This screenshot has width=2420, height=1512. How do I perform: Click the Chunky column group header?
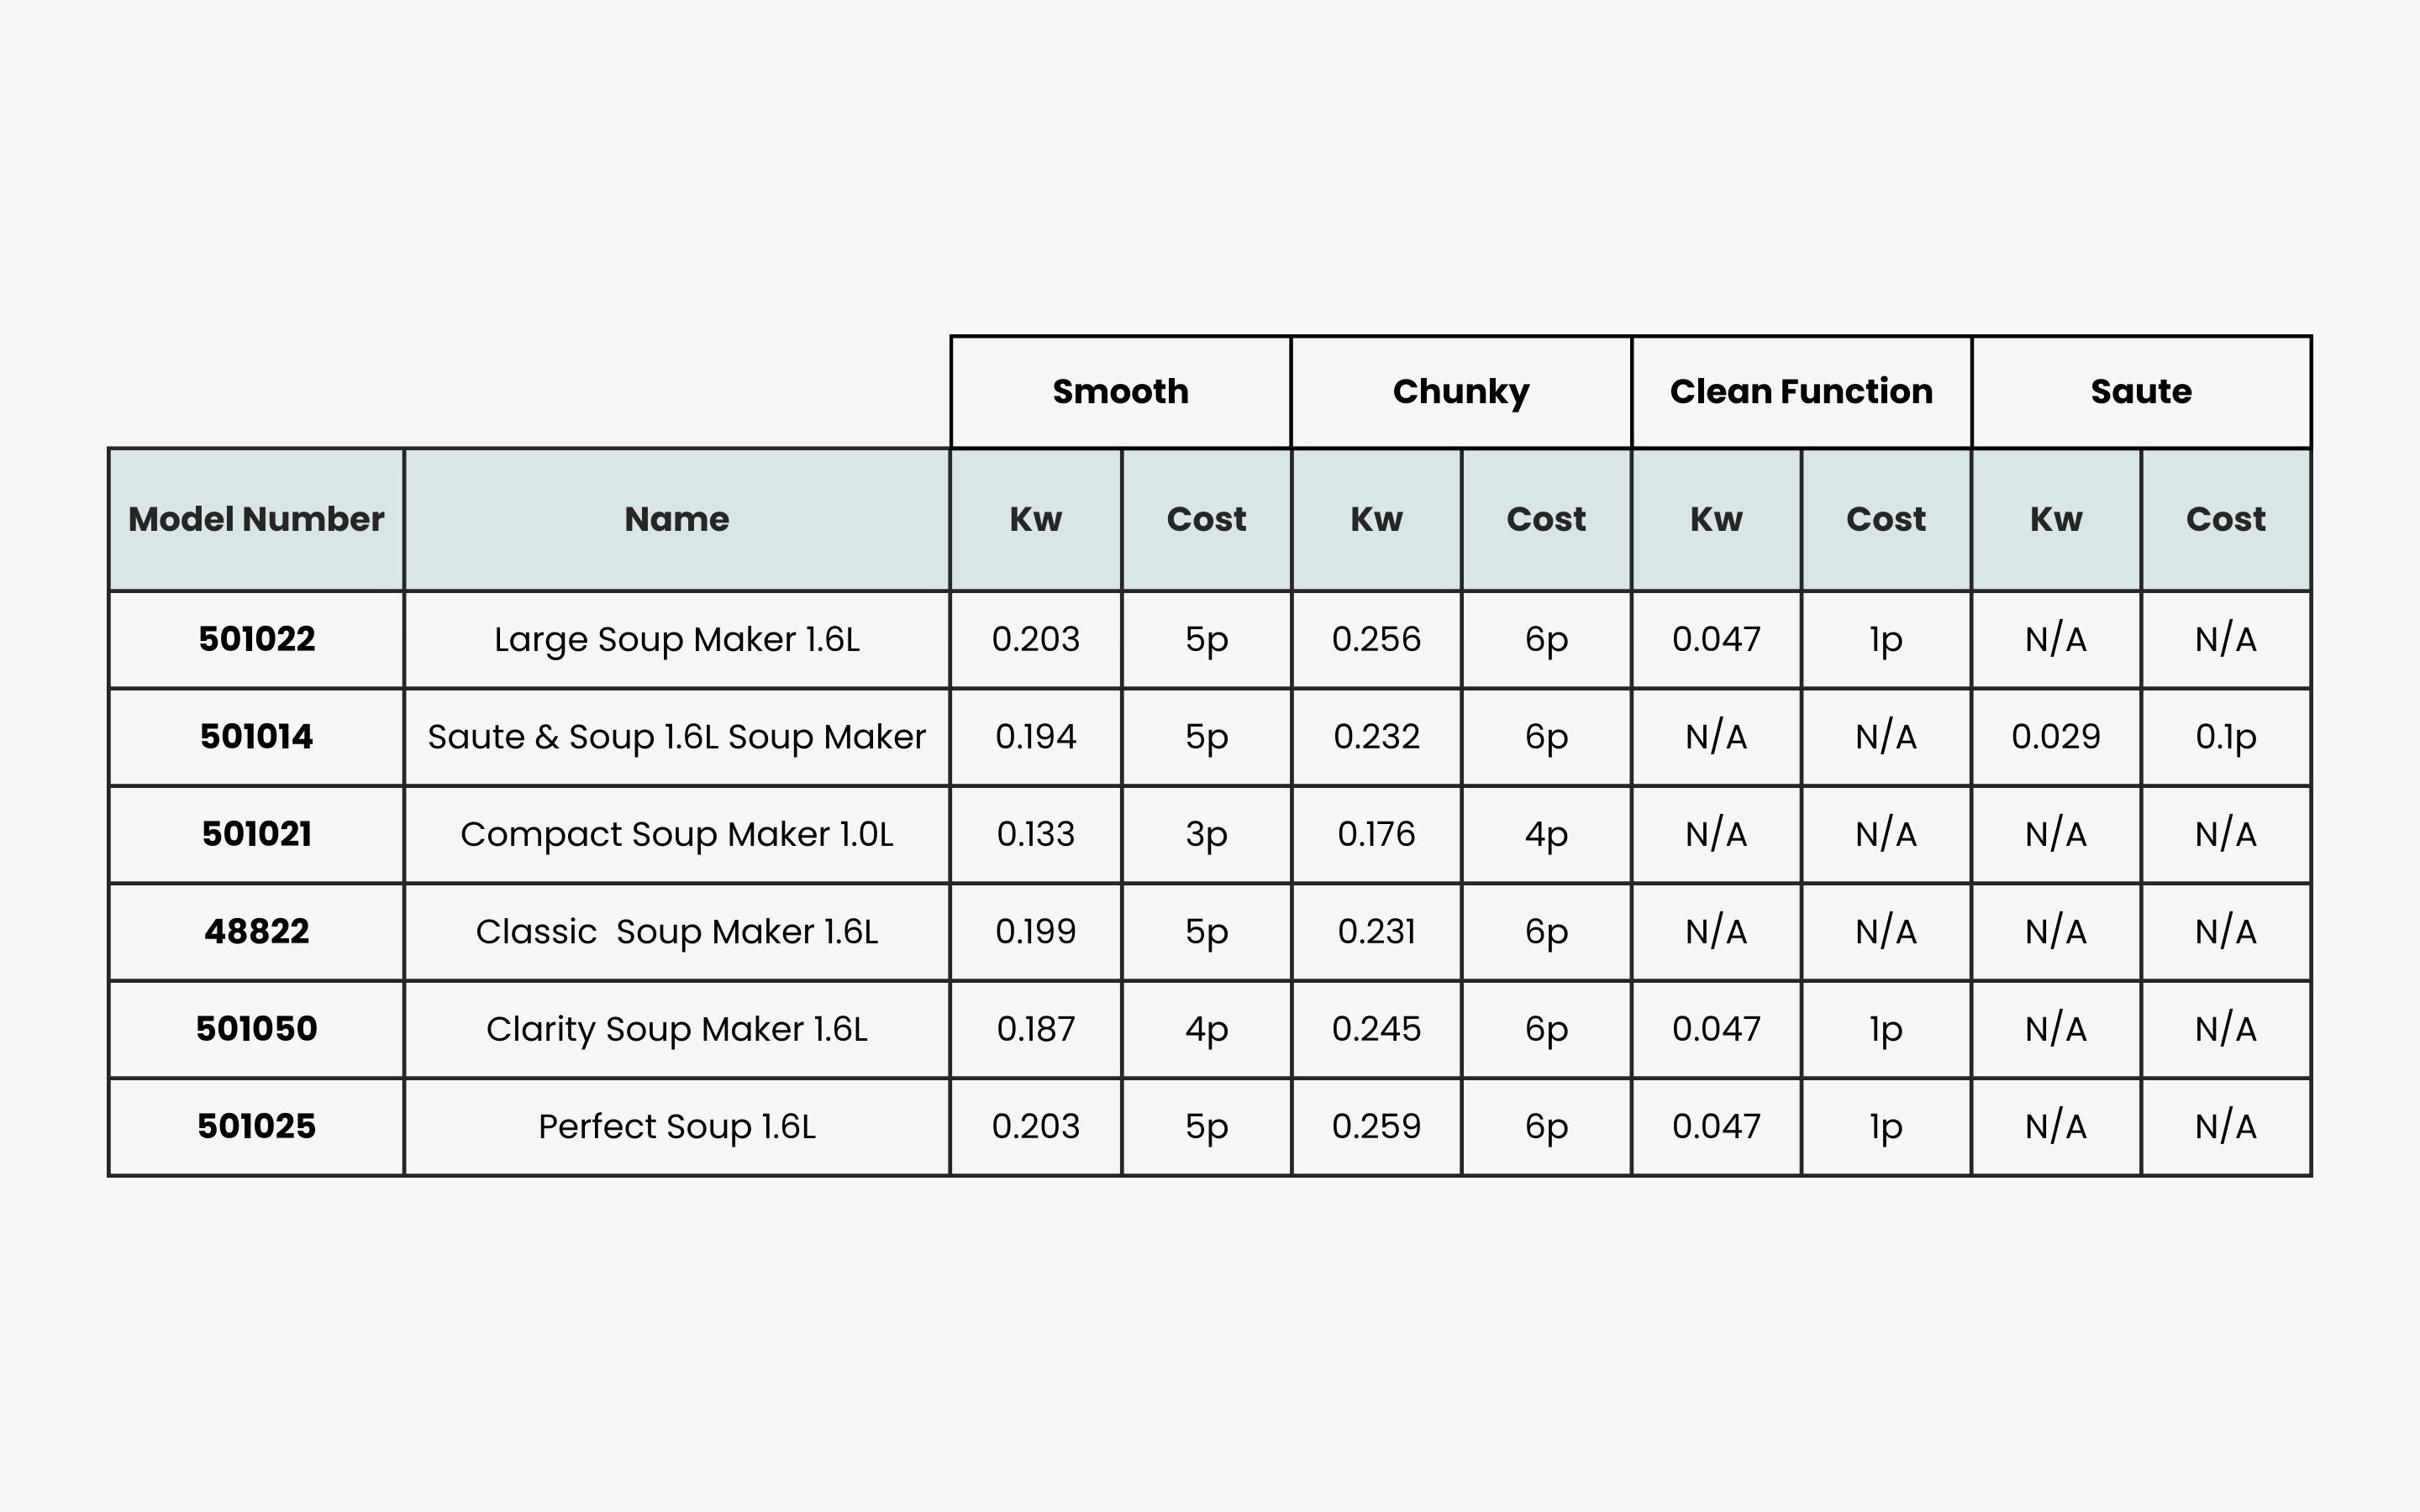[1460, 391]
